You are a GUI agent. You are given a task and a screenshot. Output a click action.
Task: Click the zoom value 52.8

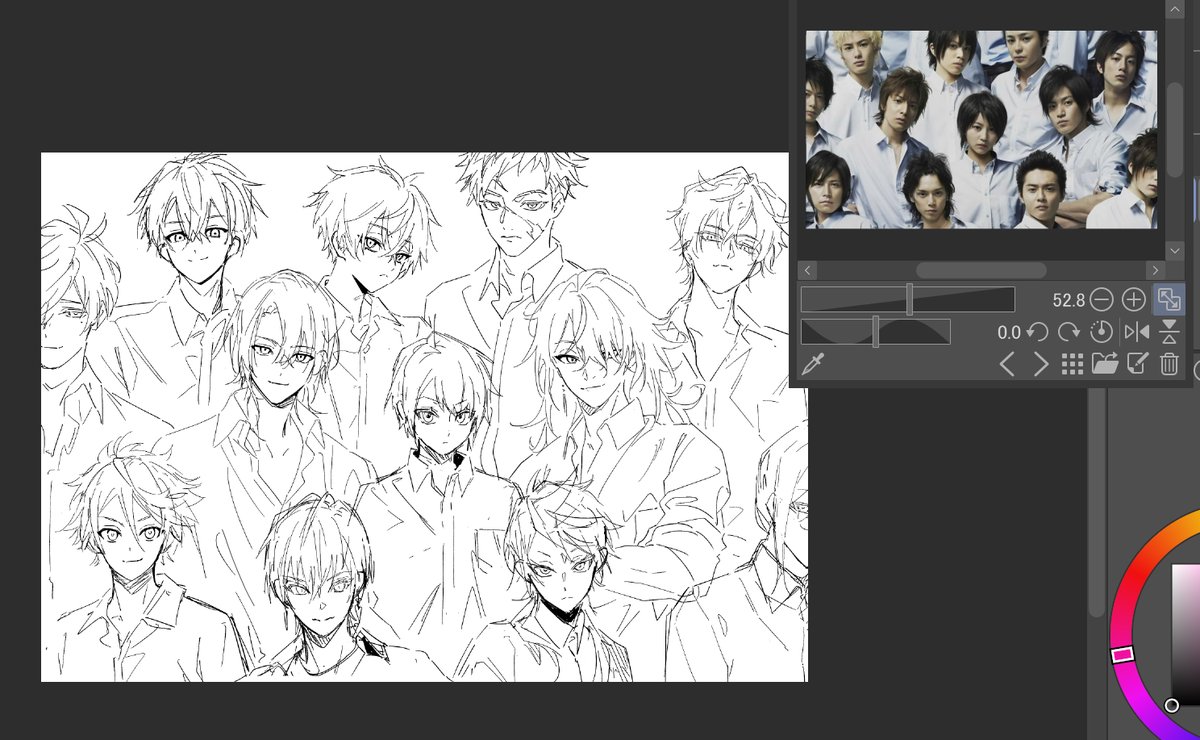(1069, 300)
